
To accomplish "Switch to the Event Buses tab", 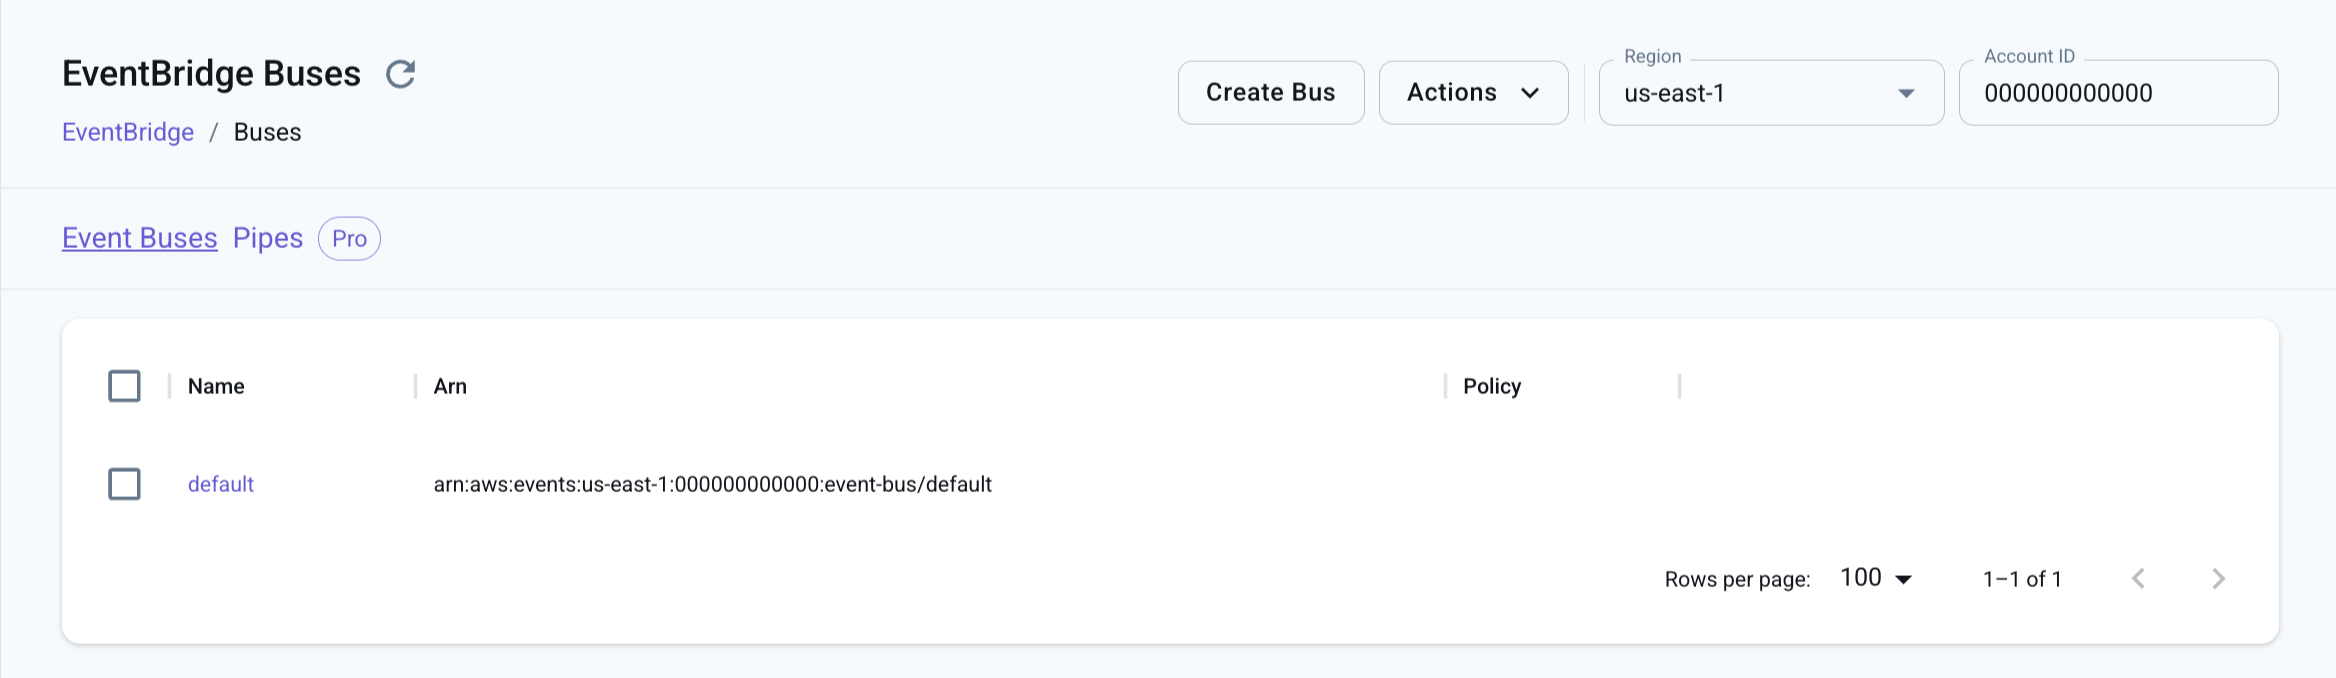I will coord(140,238).
